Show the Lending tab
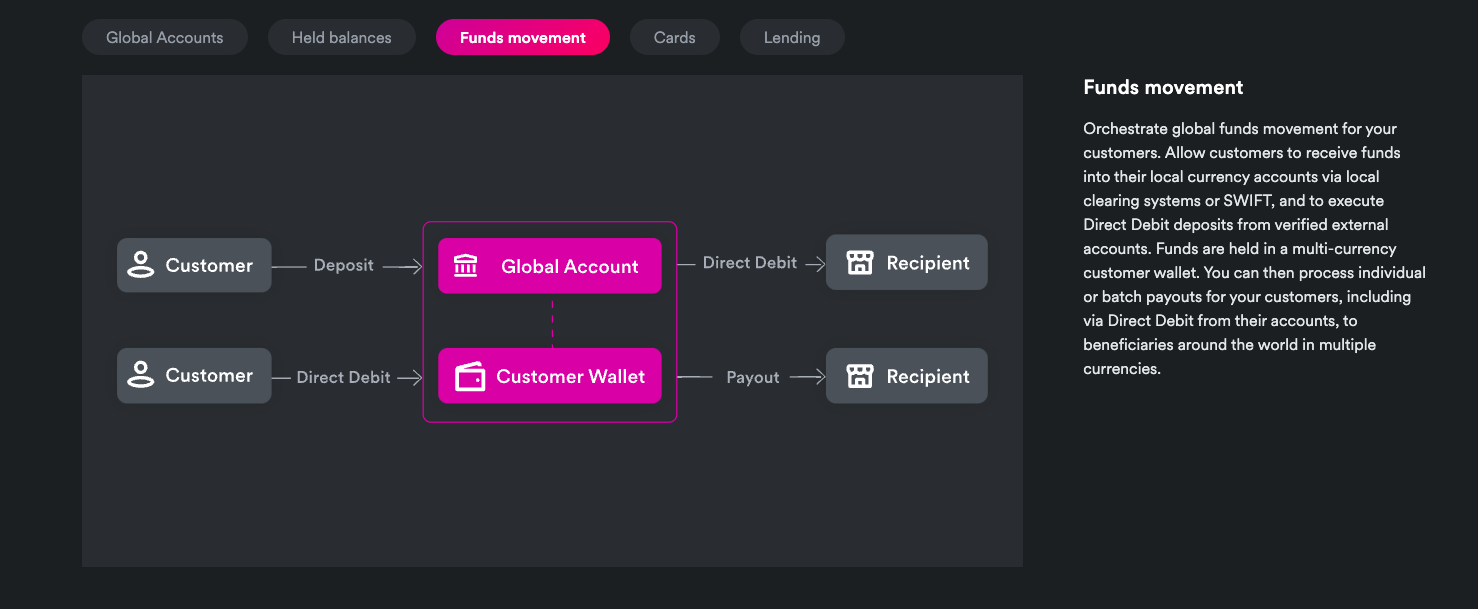Image resolution: width=1478 pixels, height=609 pixels. (792, 38)
